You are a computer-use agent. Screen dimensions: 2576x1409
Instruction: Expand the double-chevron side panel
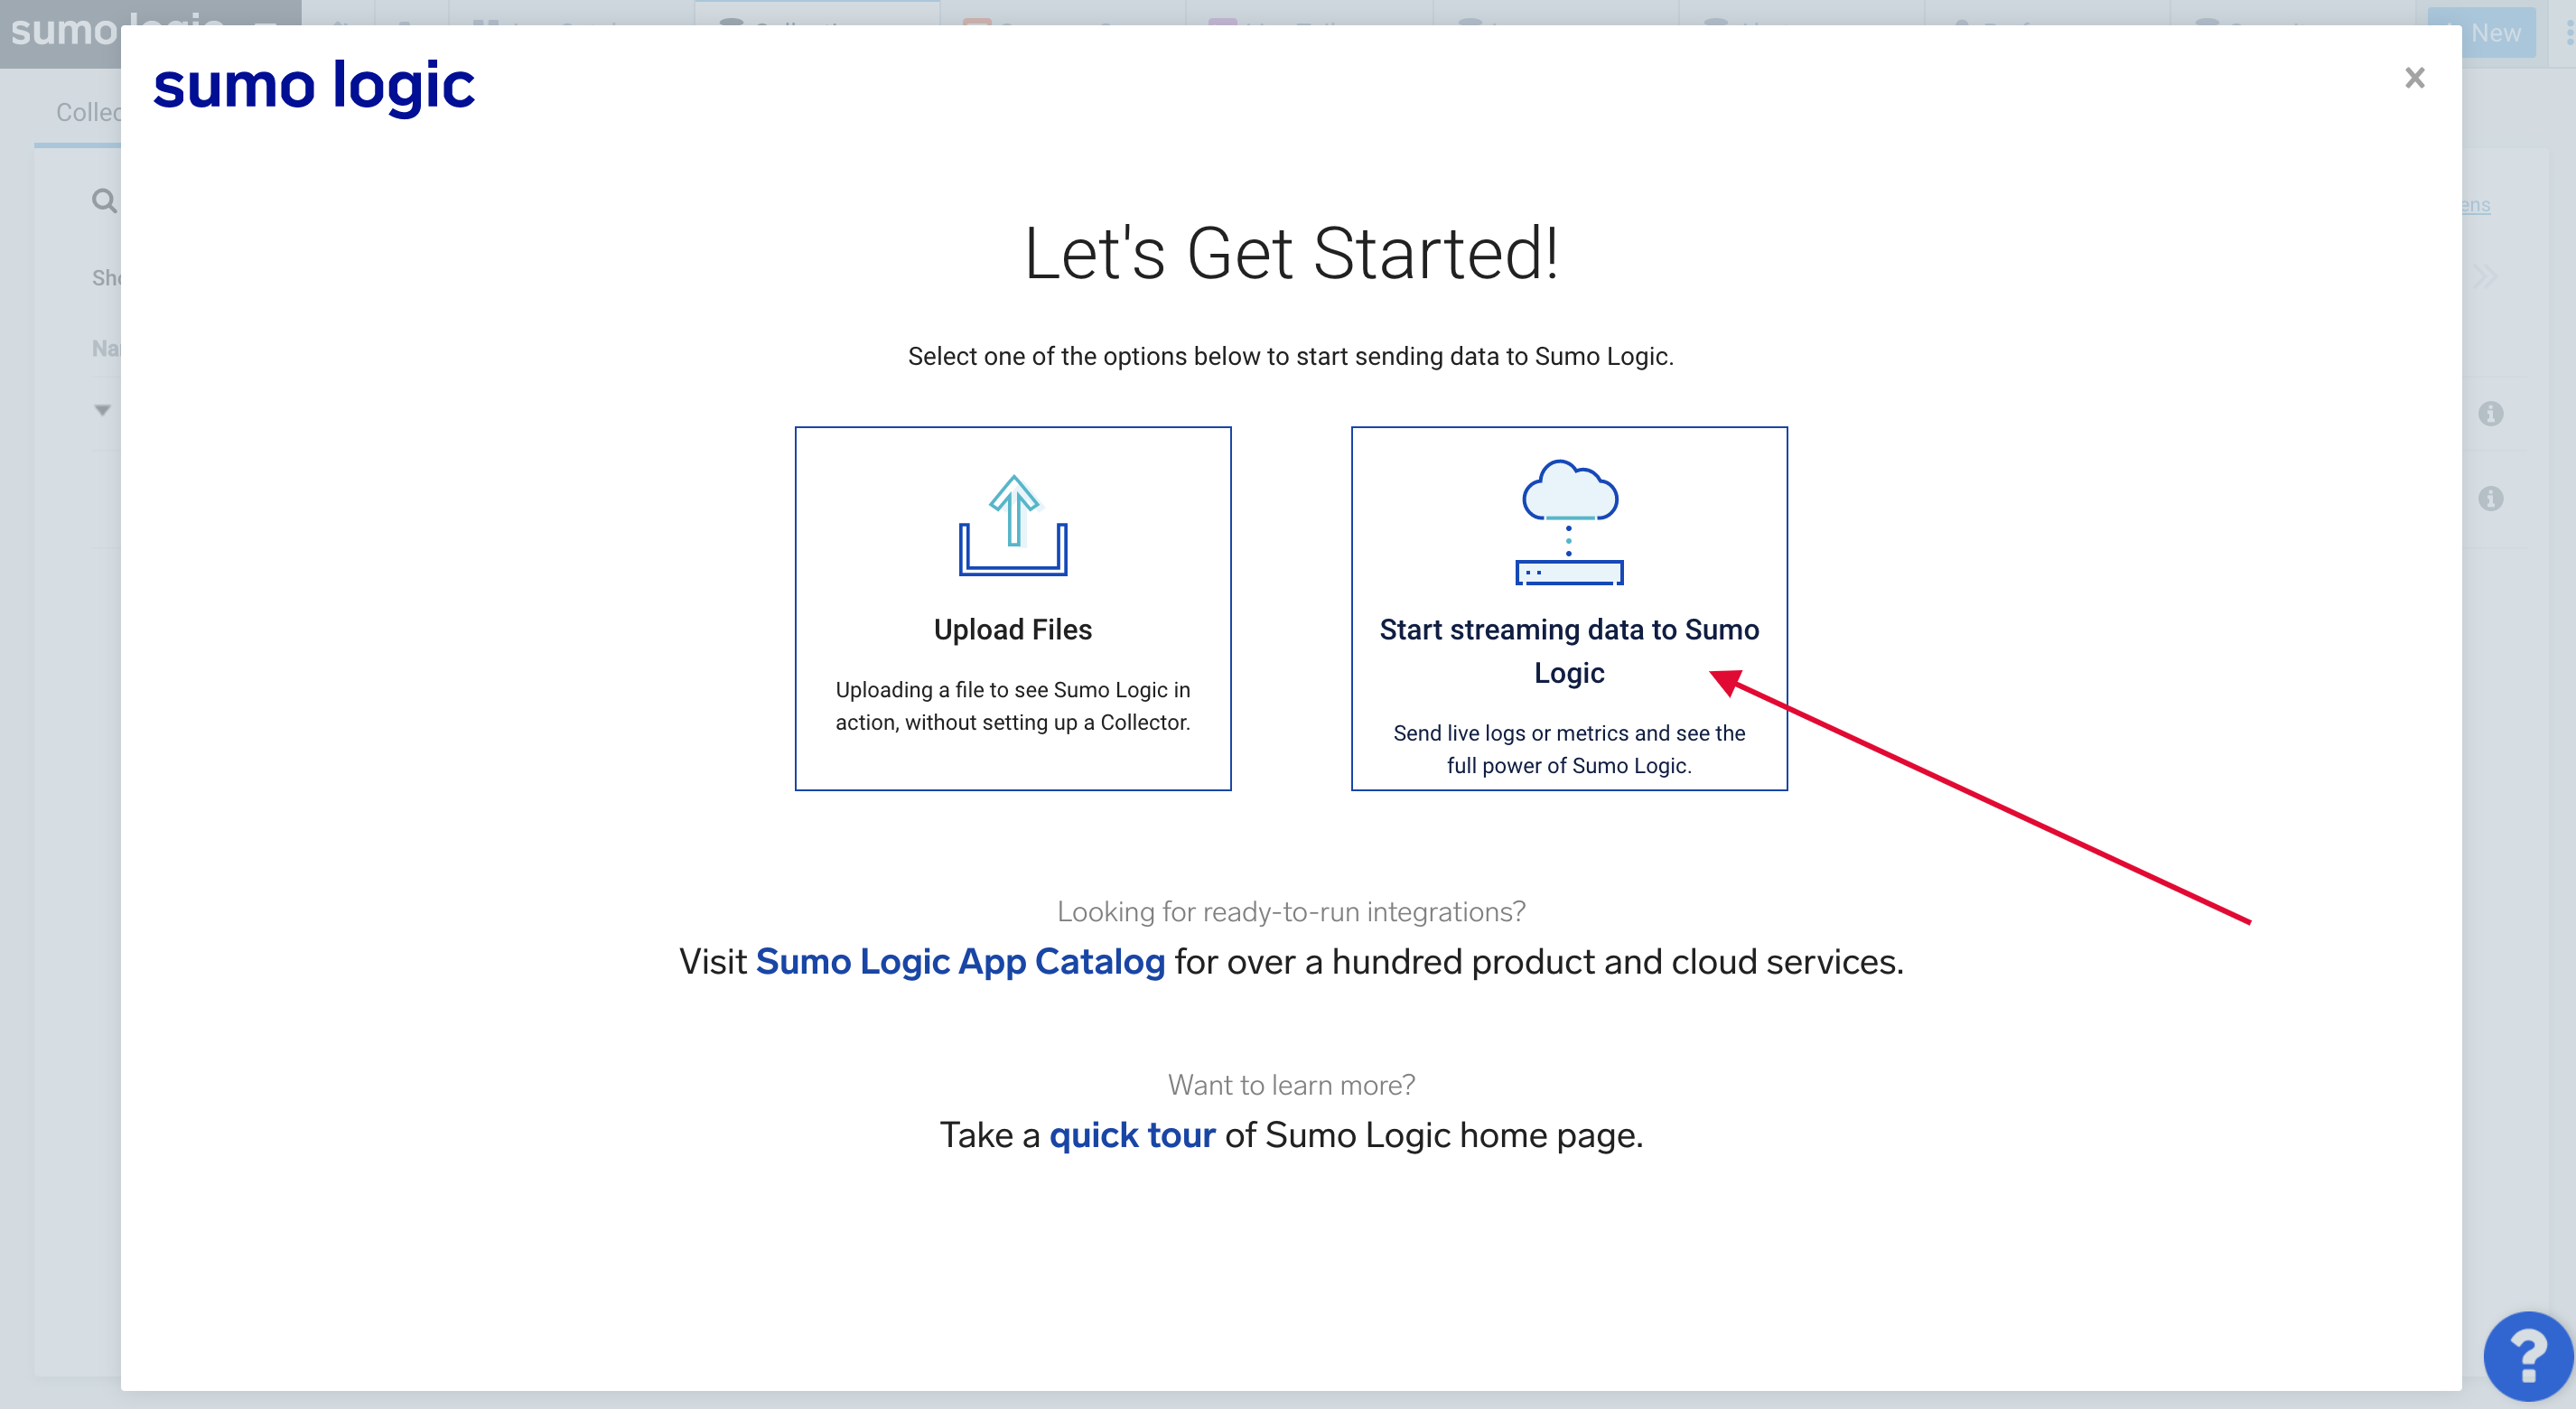pos(2484,276)
